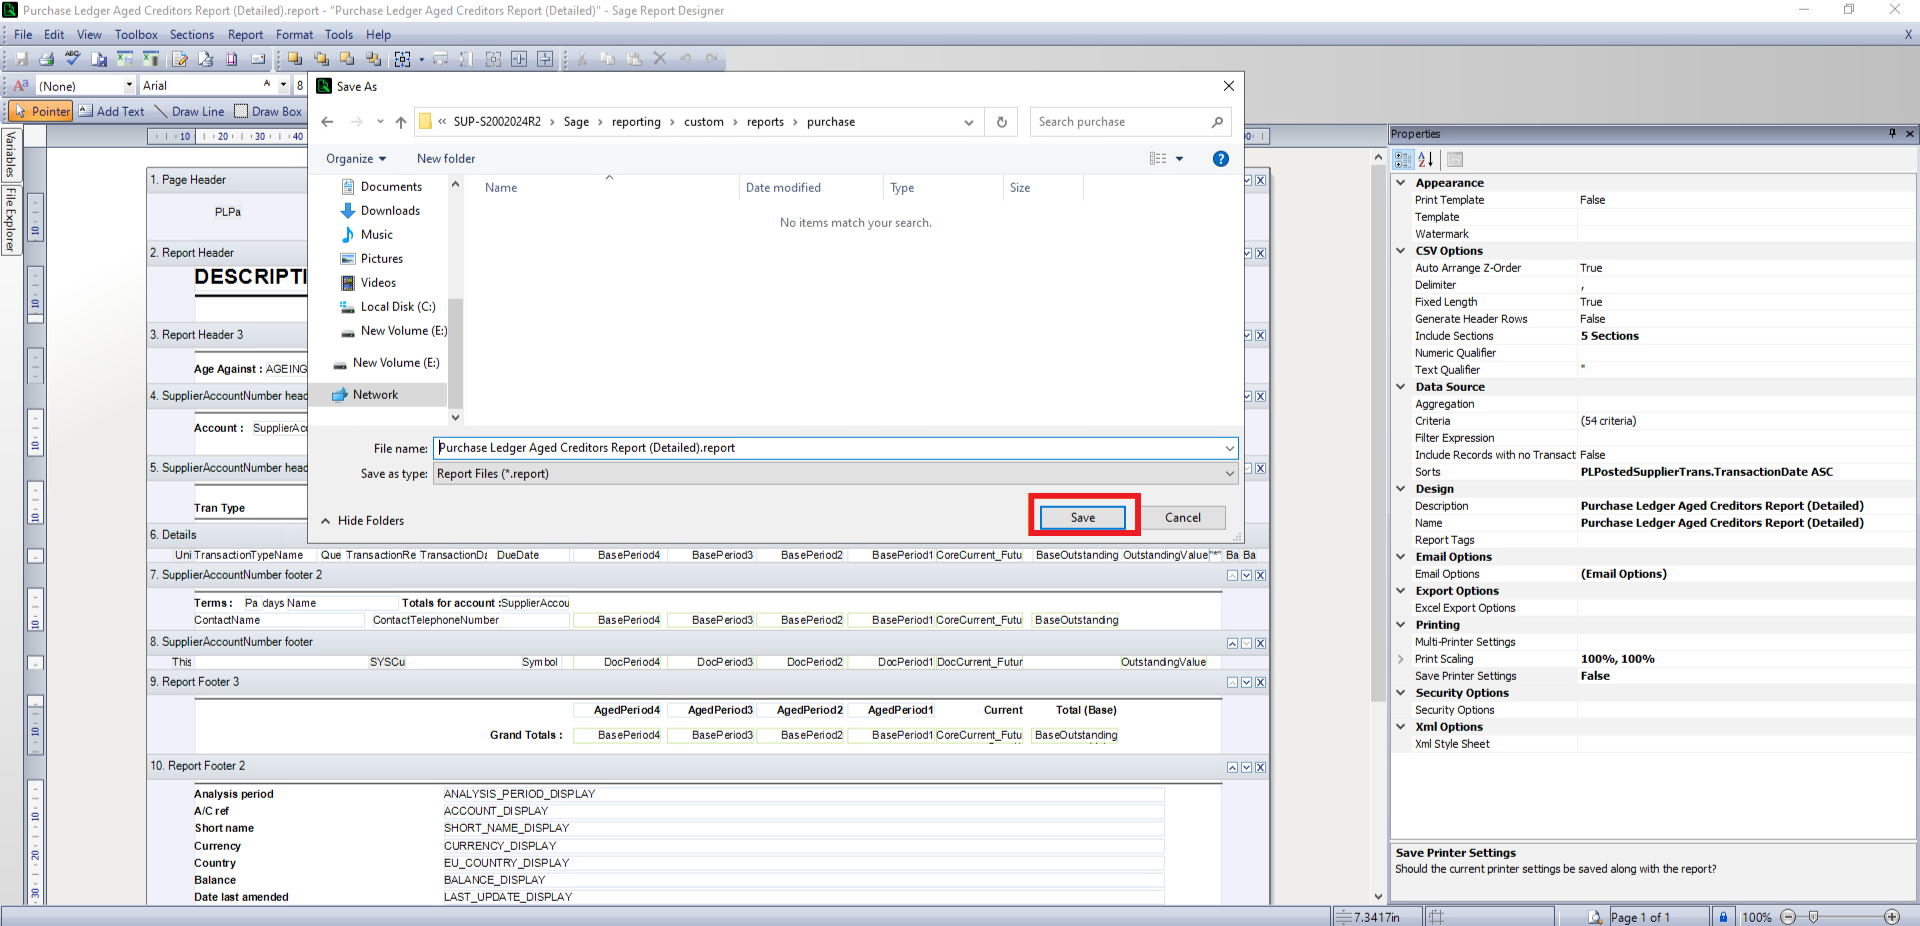Click the Cancel button
Image resolution: width=1920 pixels, height=926 pixels.
click(1183, 517)
